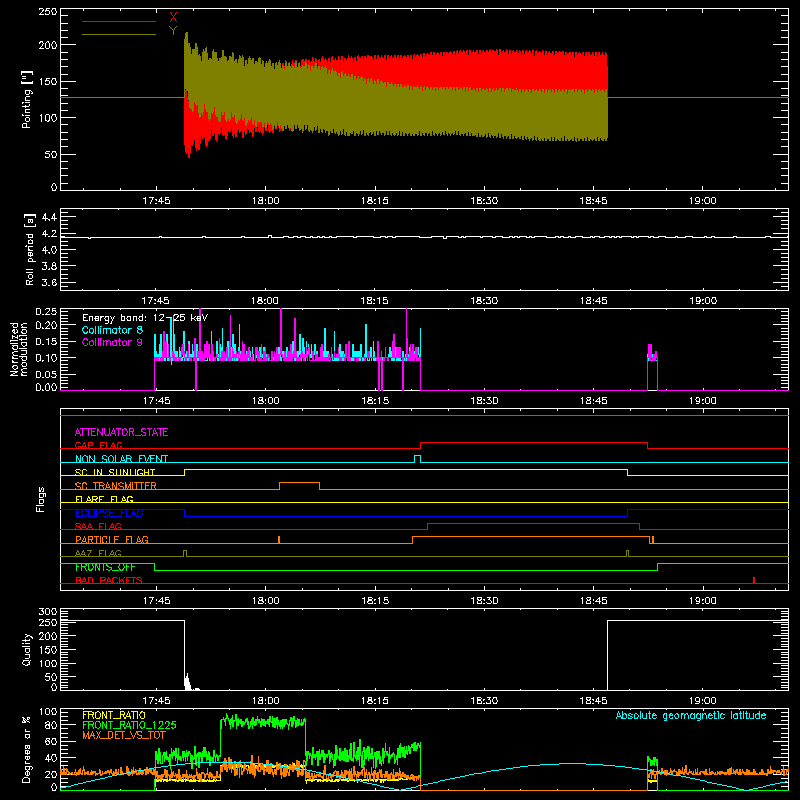
Task: Click the Flags axis title
Action: pyautogui.click(x=40, y=499)
